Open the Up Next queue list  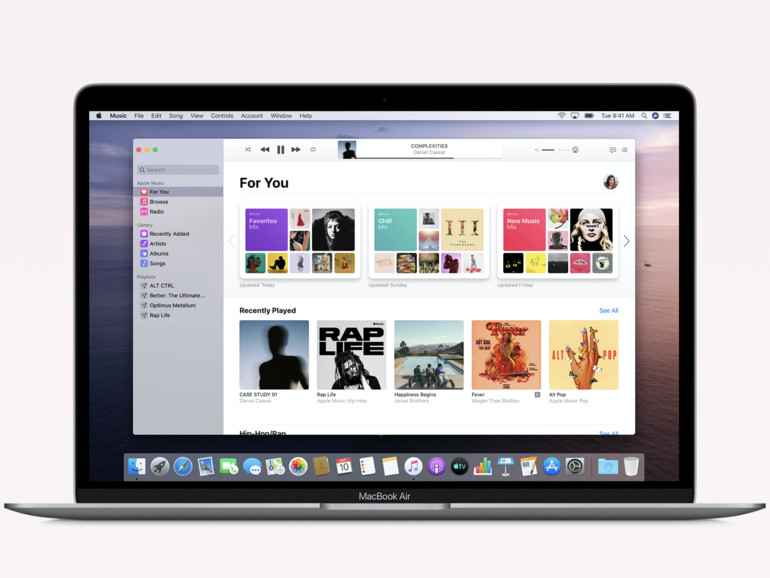point(625,150)
